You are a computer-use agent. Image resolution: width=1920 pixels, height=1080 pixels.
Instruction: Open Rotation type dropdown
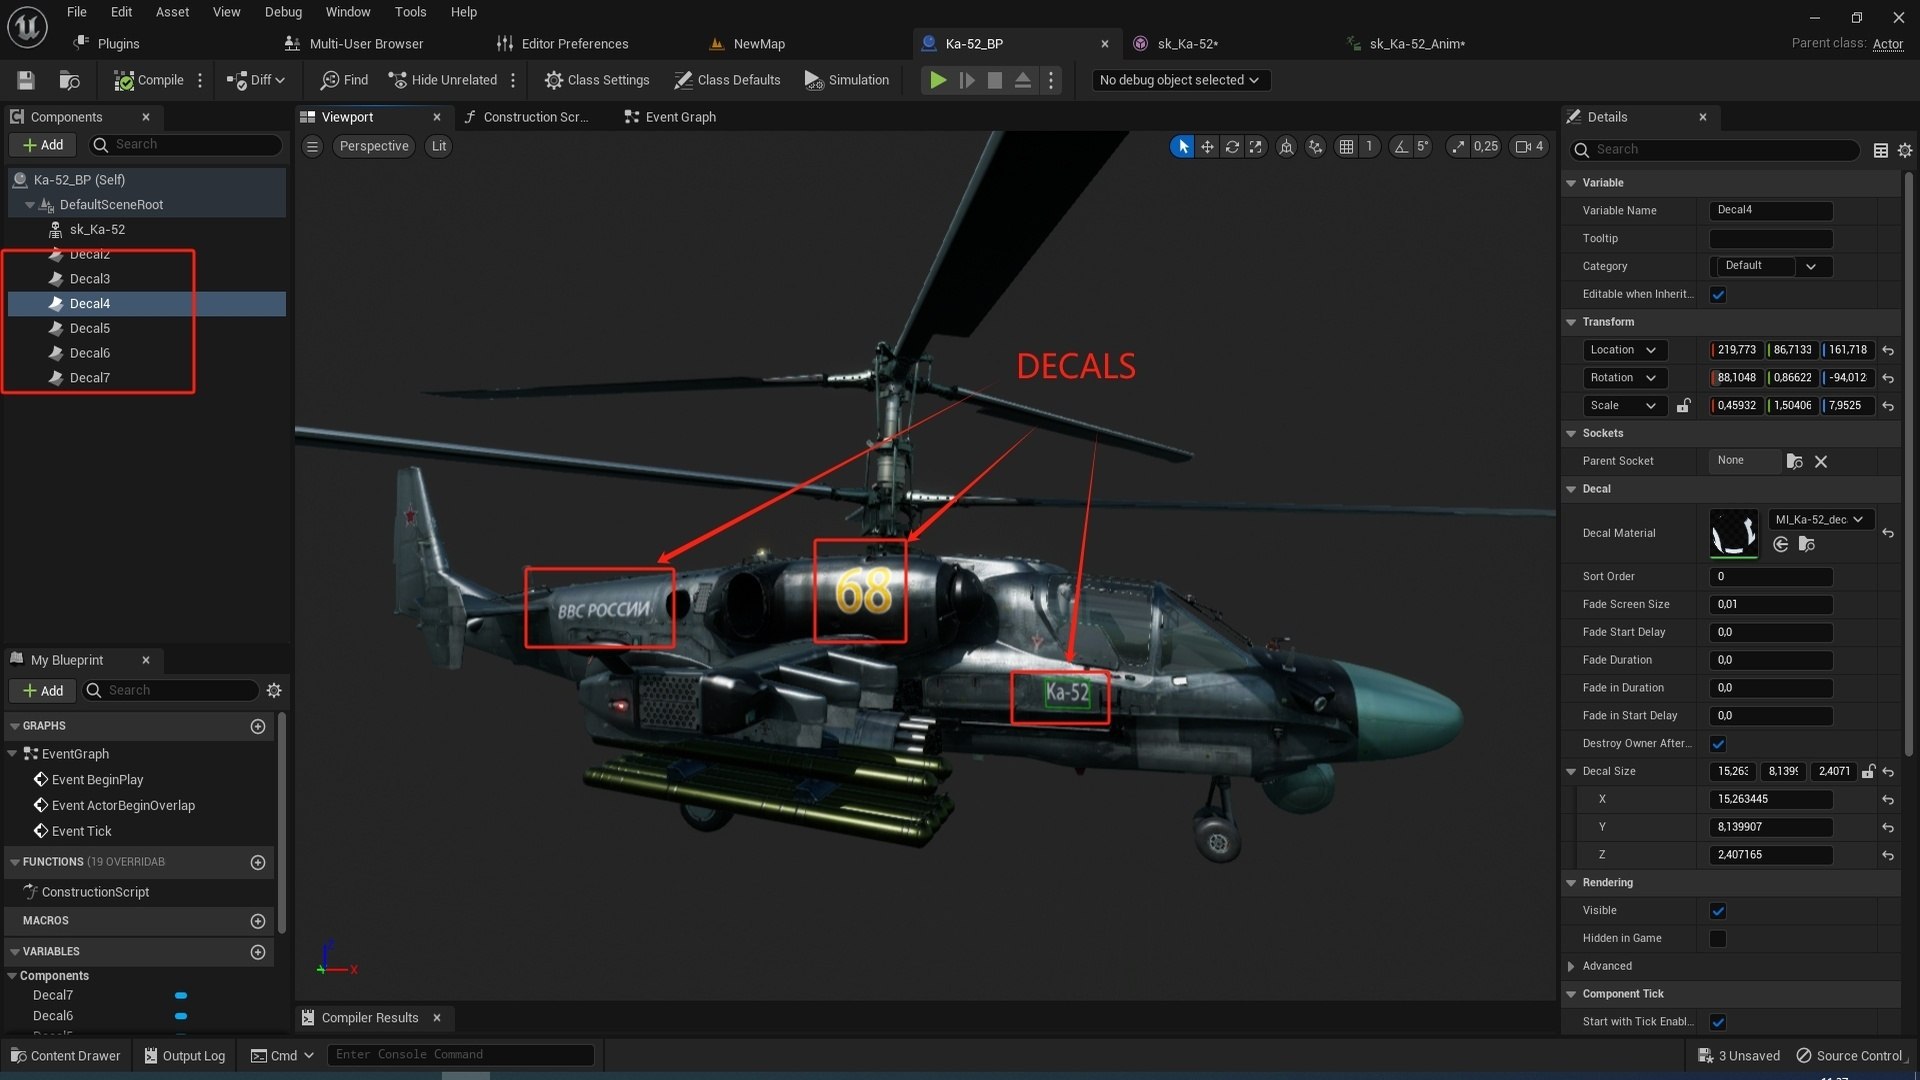point(1625,378)
